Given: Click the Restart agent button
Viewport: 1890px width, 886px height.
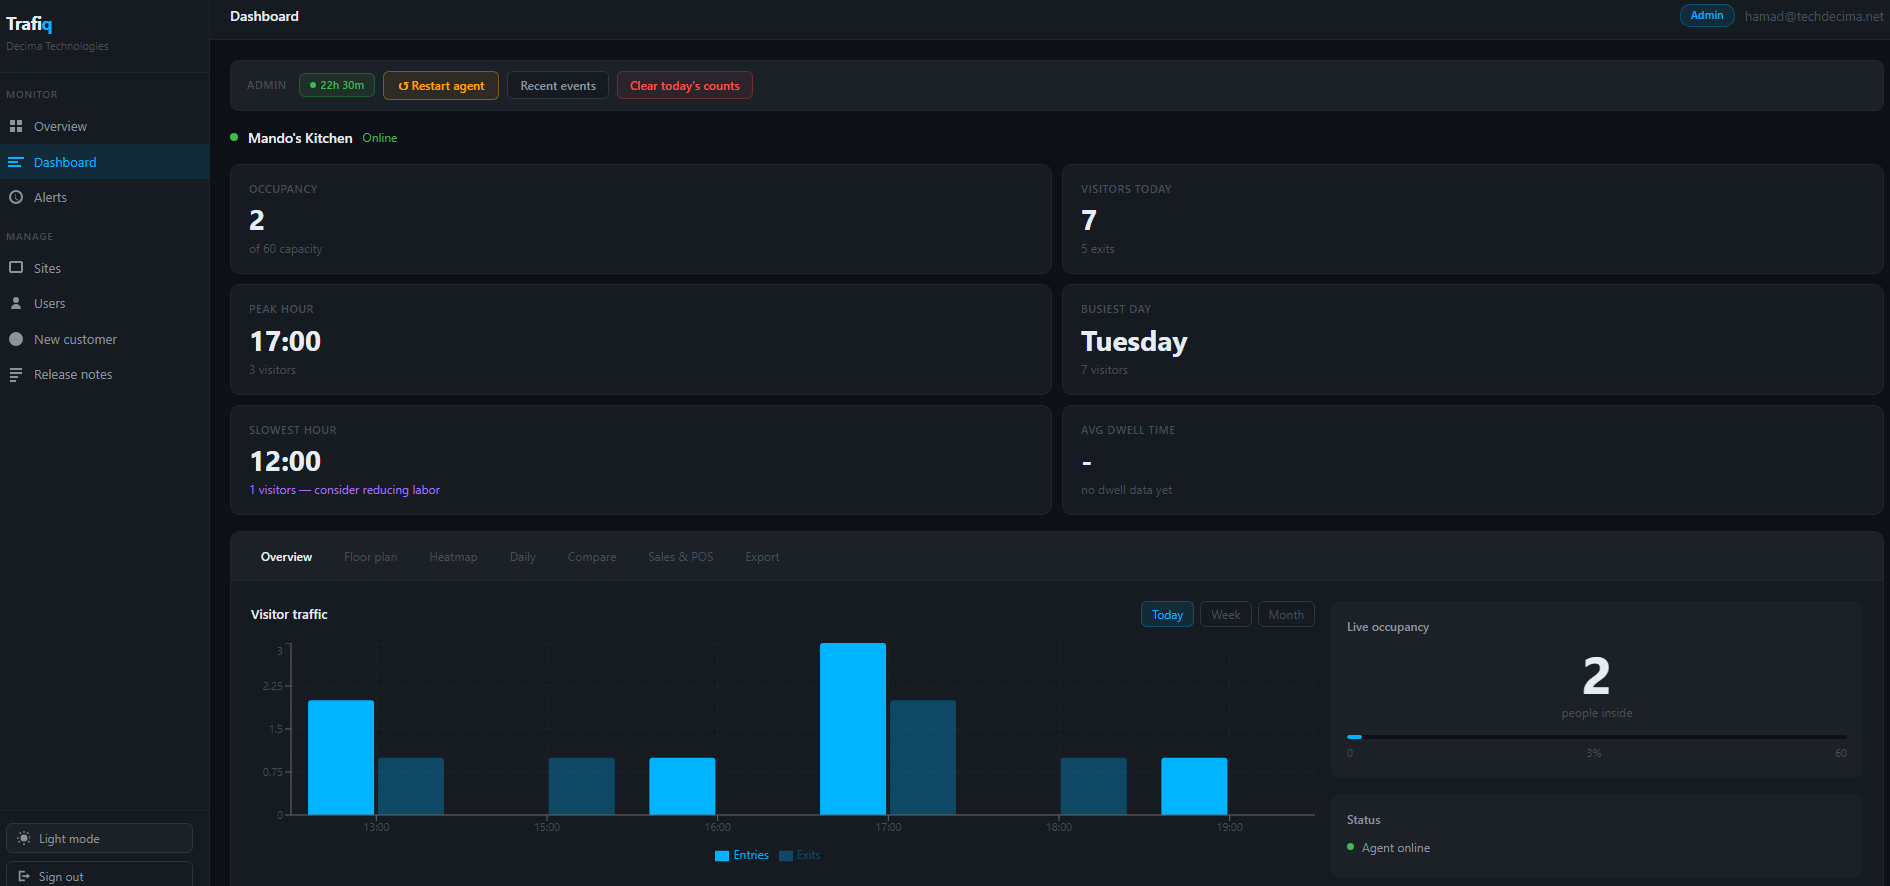Looking at the screenshot, I should click(x=441, y=85).
